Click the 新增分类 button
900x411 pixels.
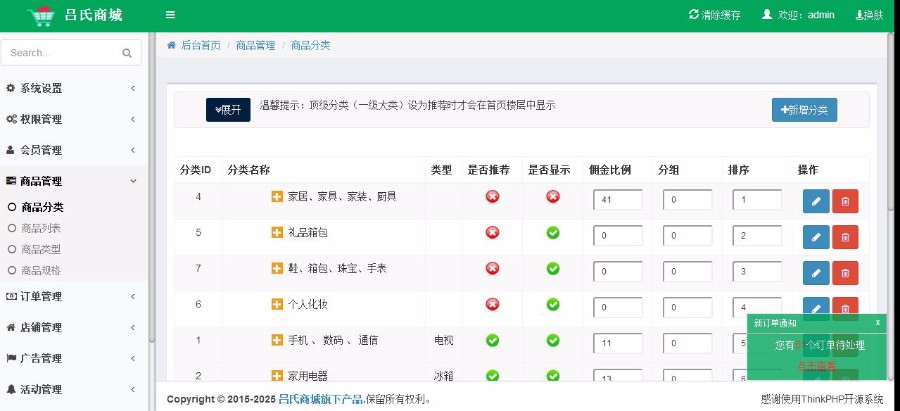pyautogui.click(x=804, y=110)
